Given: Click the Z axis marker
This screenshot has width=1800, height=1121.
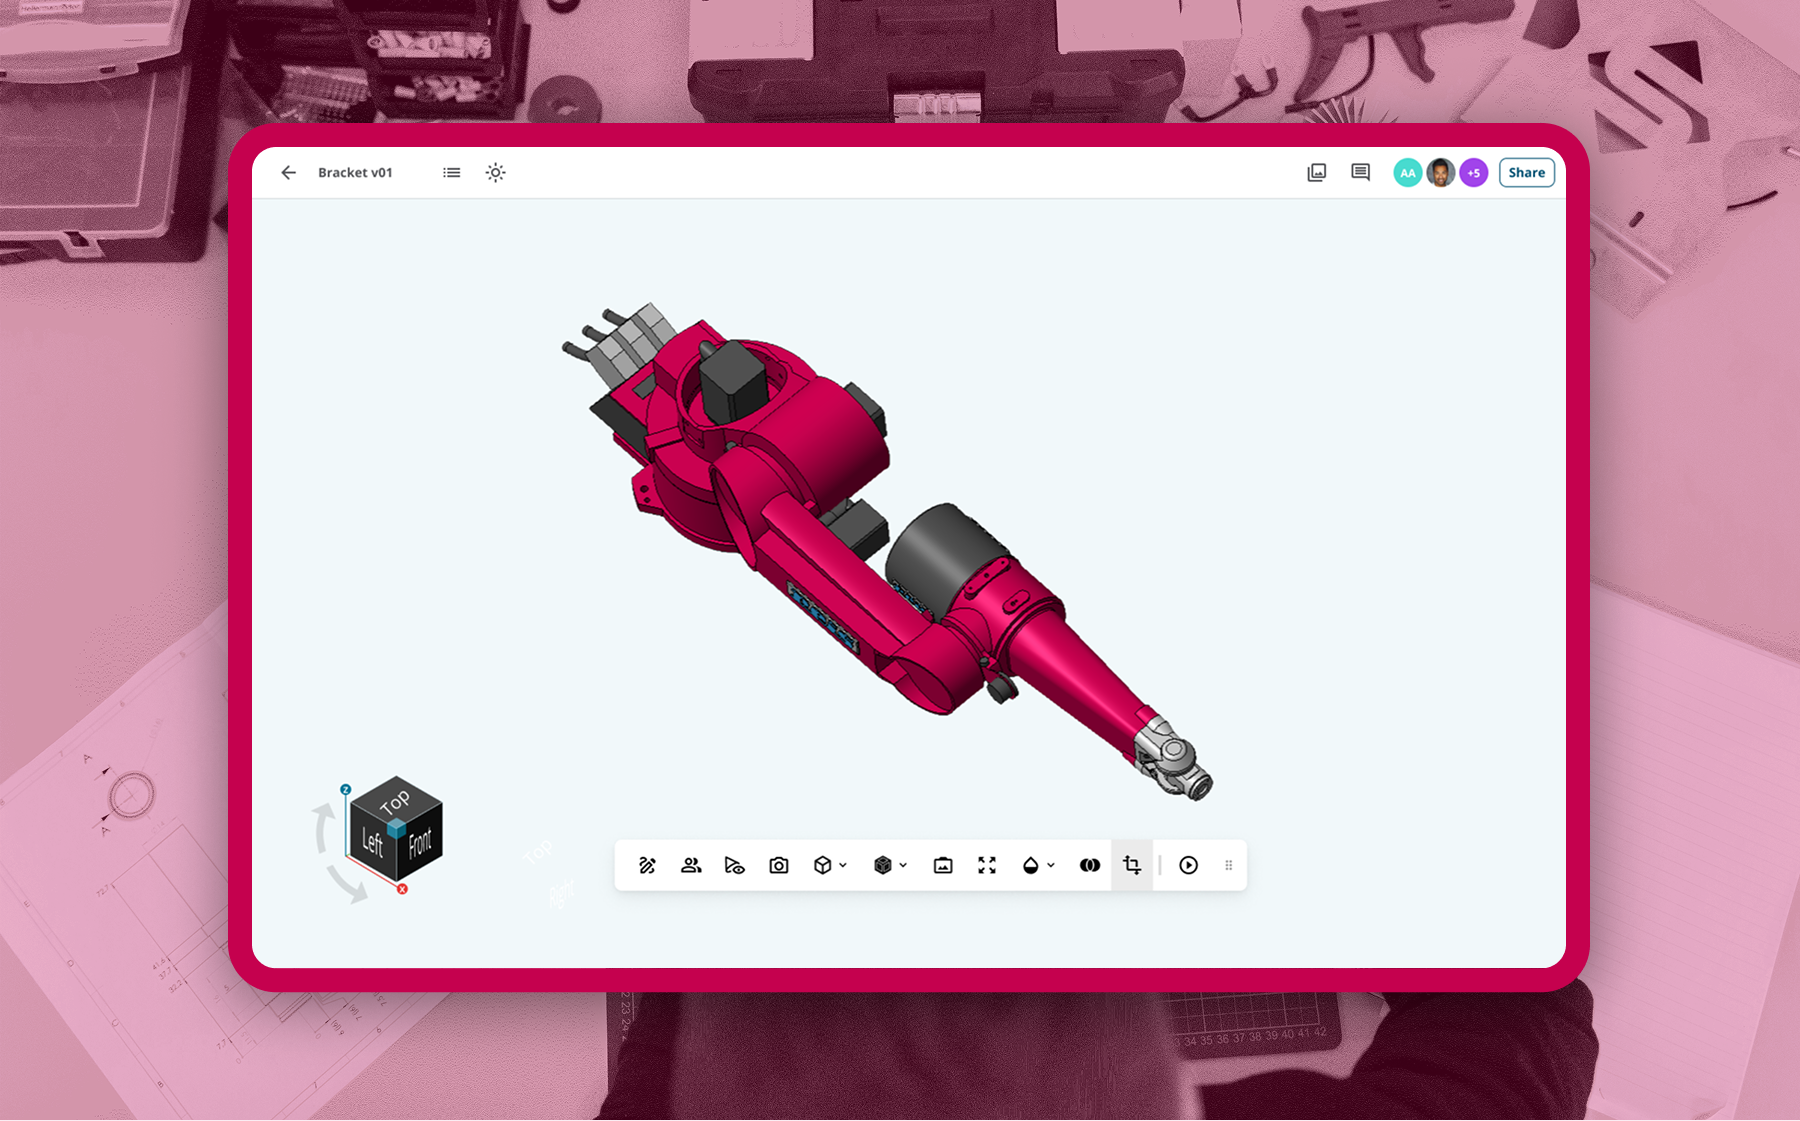Looking at the screenshot, I should click(346, 790).
